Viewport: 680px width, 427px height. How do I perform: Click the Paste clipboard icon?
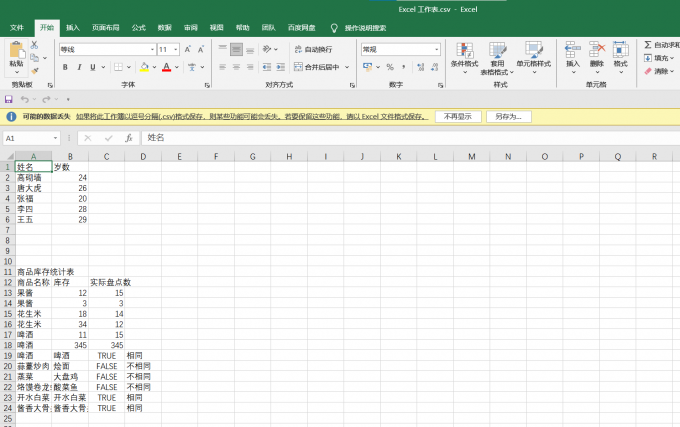click(16, 50)
